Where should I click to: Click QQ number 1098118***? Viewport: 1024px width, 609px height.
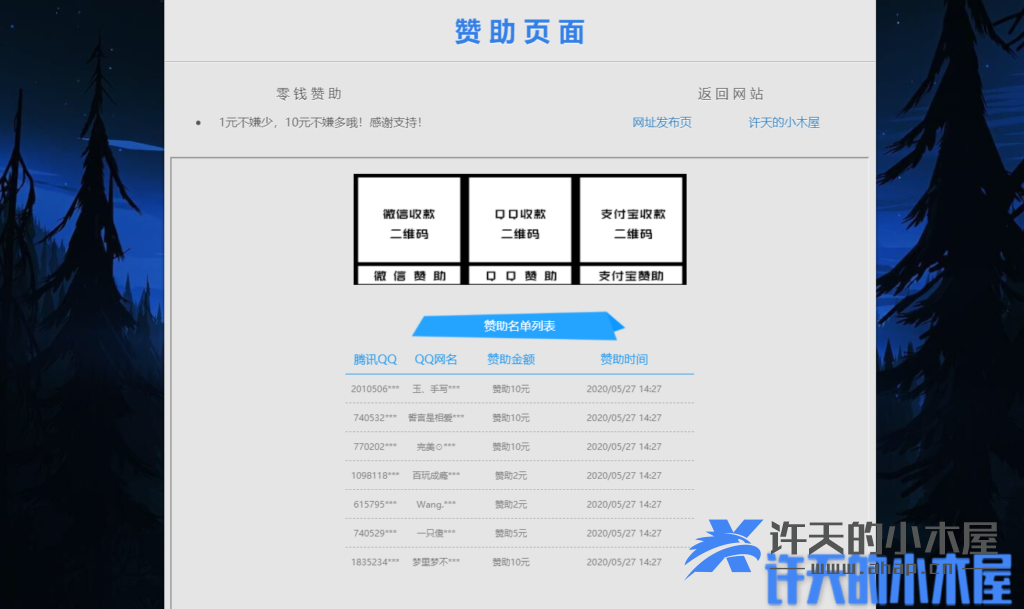click(x=375, y=476)
